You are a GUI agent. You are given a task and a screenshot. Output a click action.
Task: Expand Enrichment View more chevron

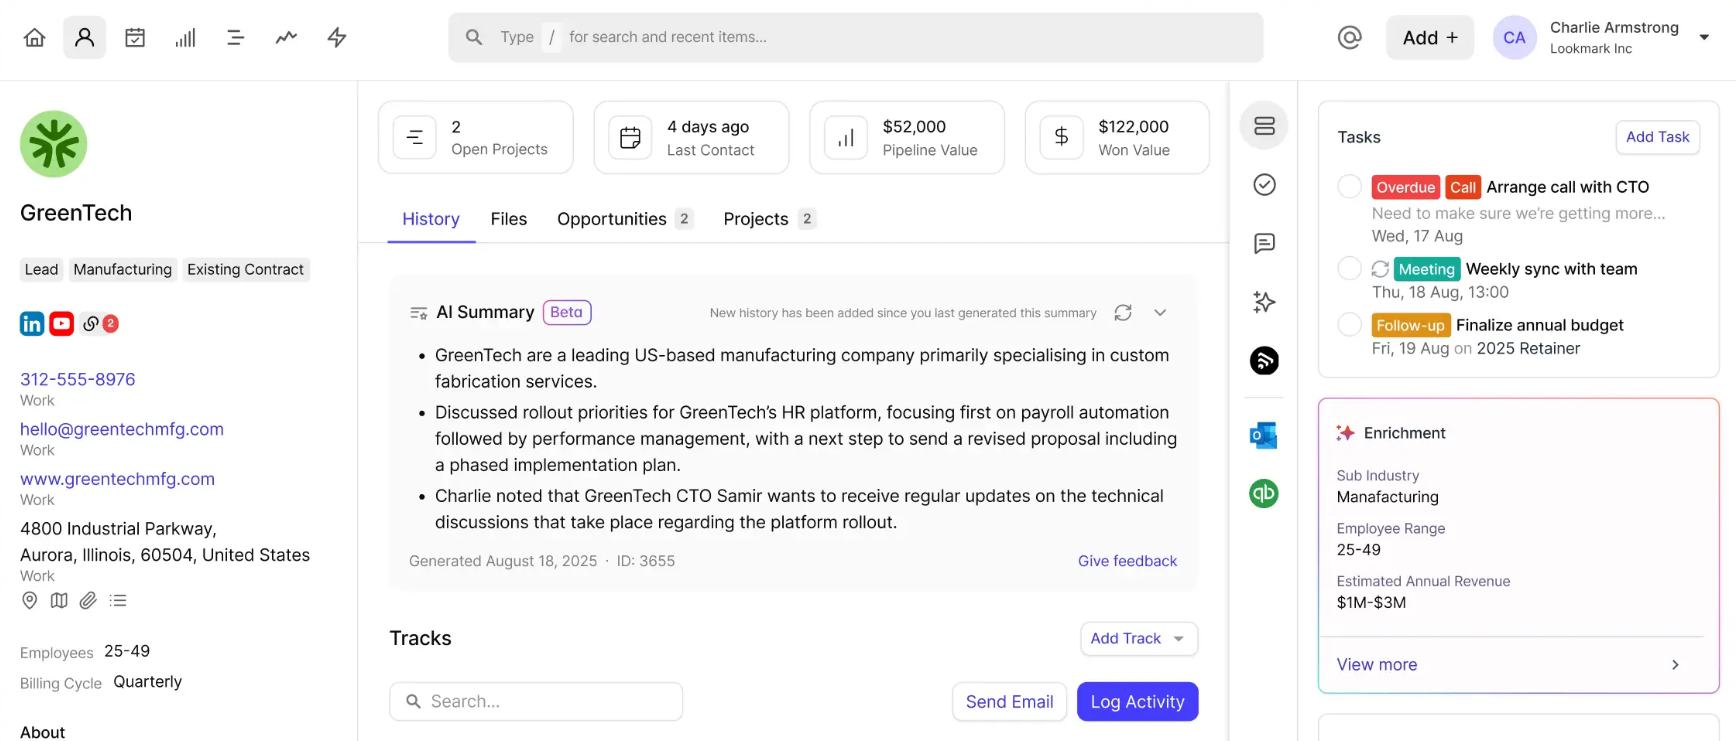pos(1675,665)
